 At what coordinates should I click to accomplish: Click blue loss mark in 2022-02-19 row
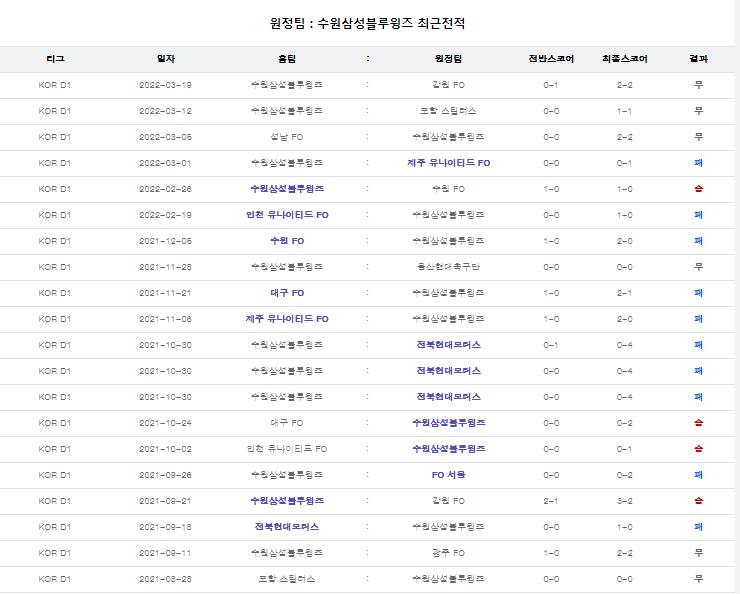click(698, 215)
